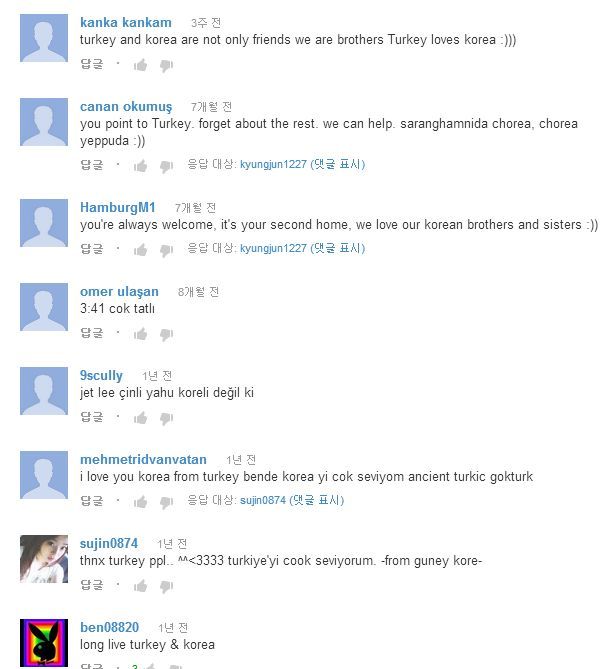Thumbs down 9scully's comment
This screenshot has width=615, height=669.
166,419
